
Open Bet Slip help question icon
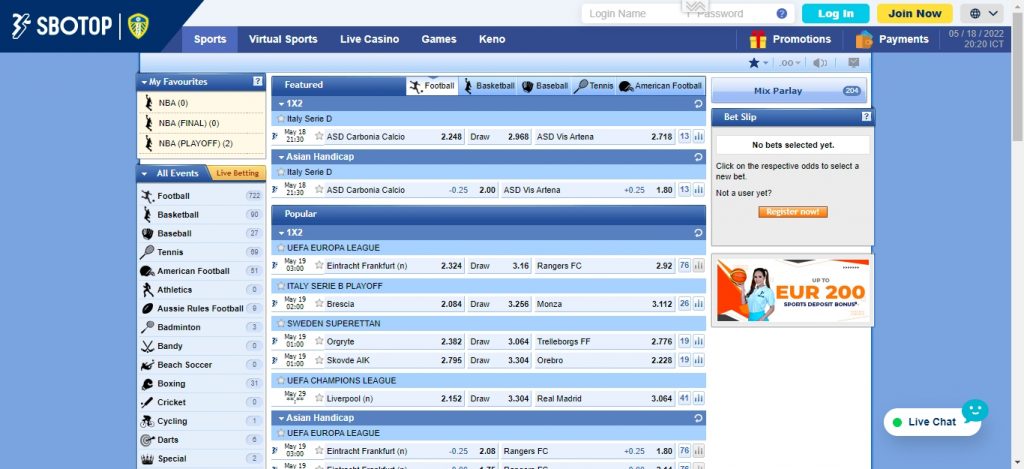(x=866, y=117)
